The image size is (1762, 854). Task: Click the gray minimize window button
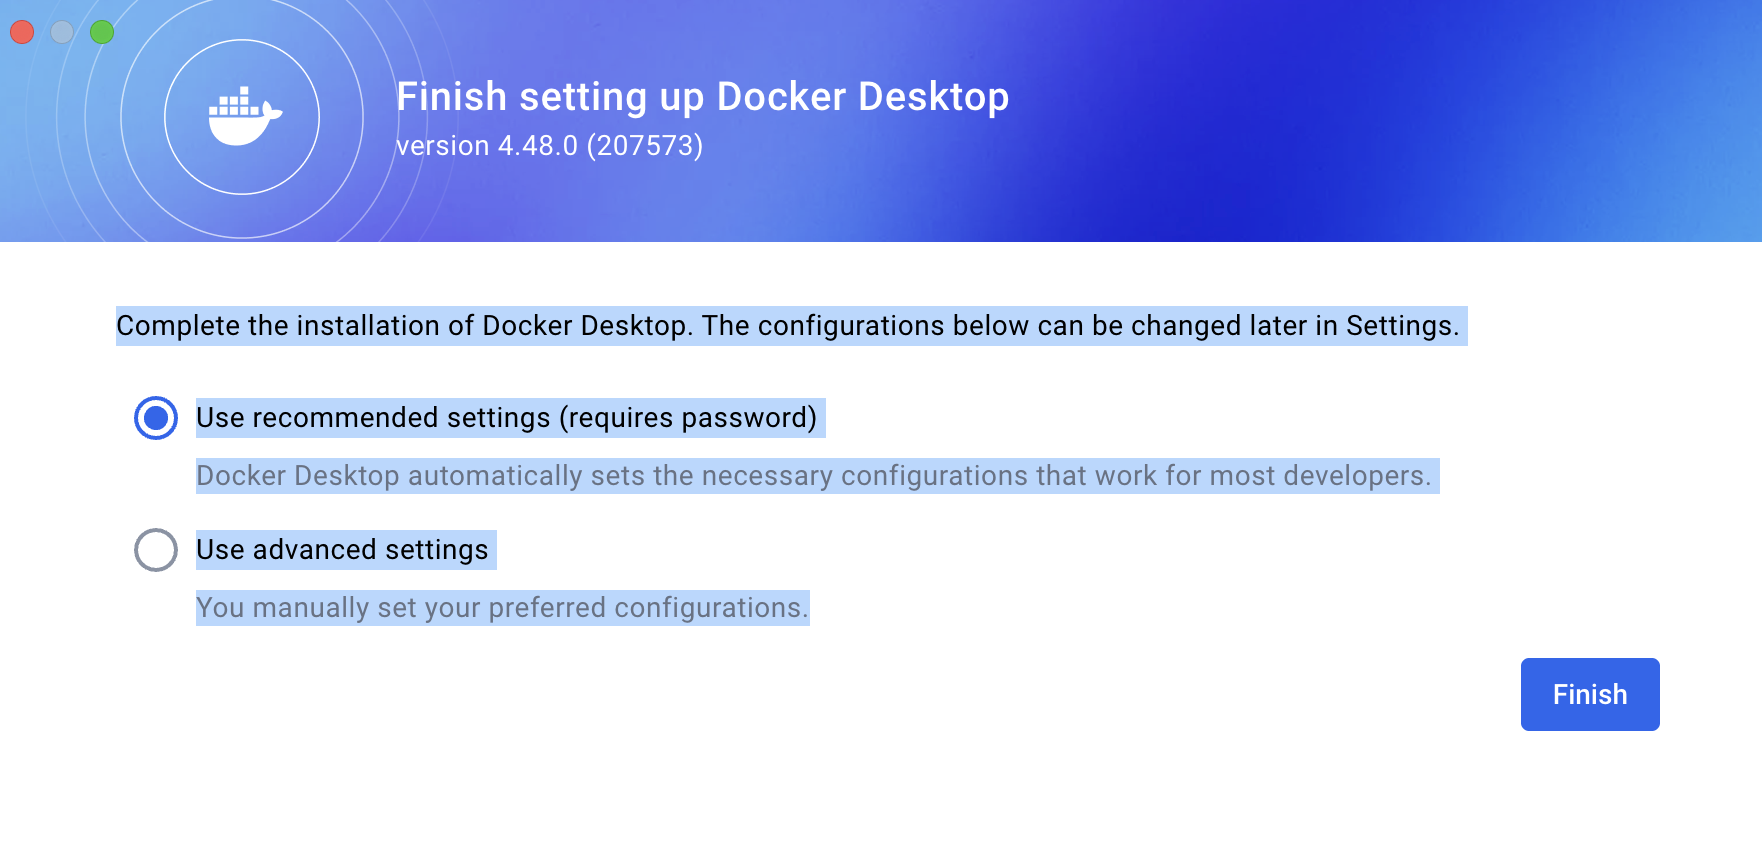[62, 32]
